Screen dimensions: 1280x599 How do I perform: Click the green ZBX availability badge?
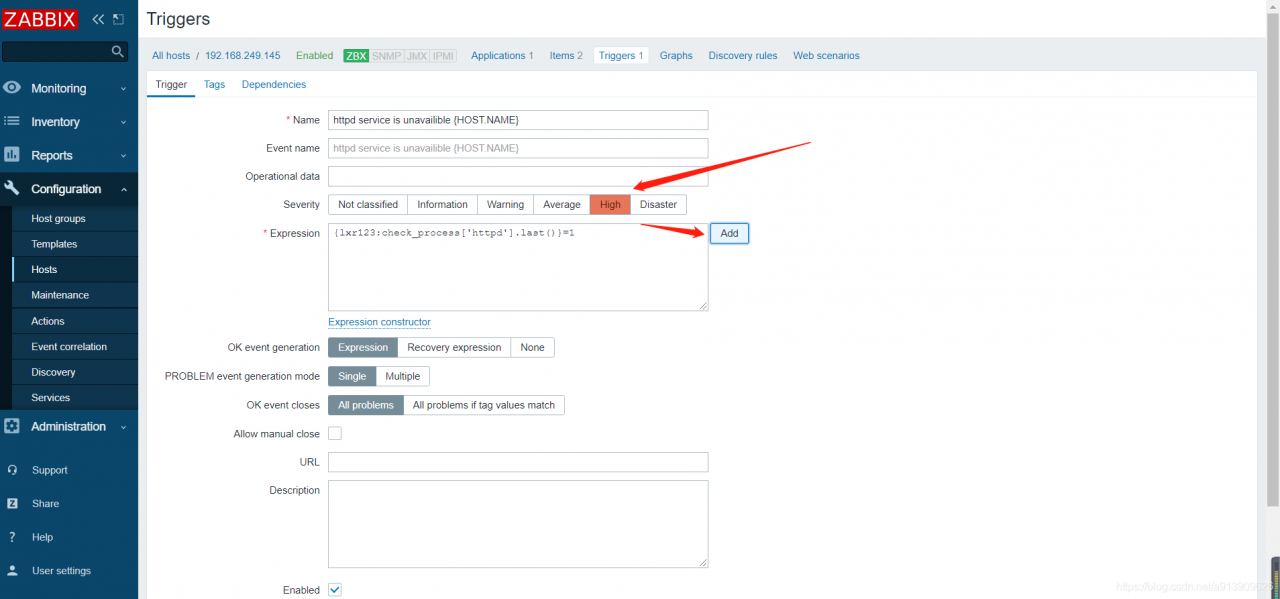[356, 56]
